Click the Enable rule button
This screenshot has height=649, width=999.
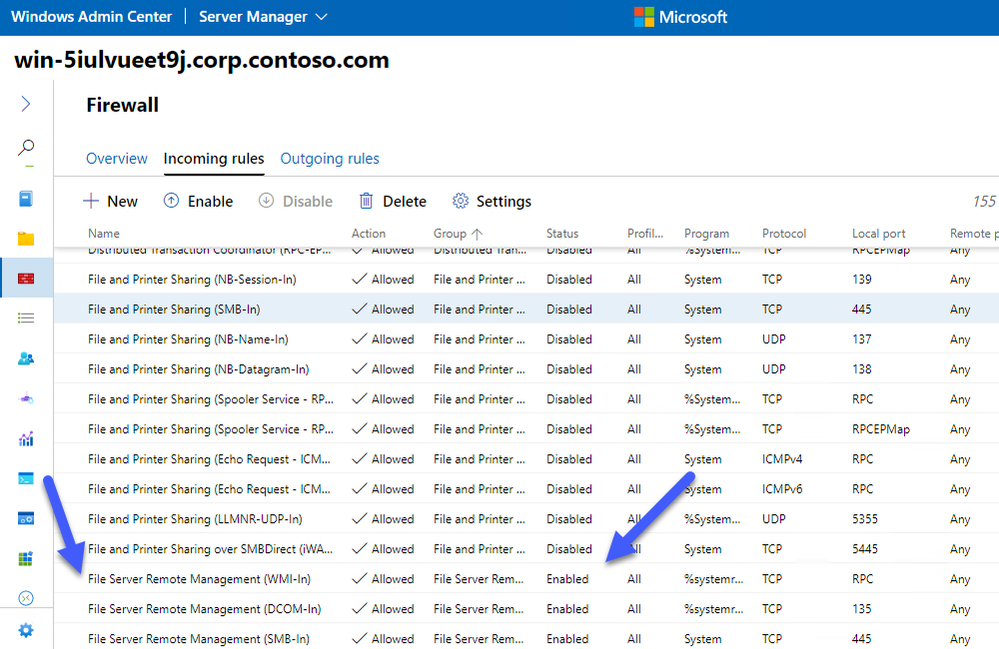tap(198, 201)
